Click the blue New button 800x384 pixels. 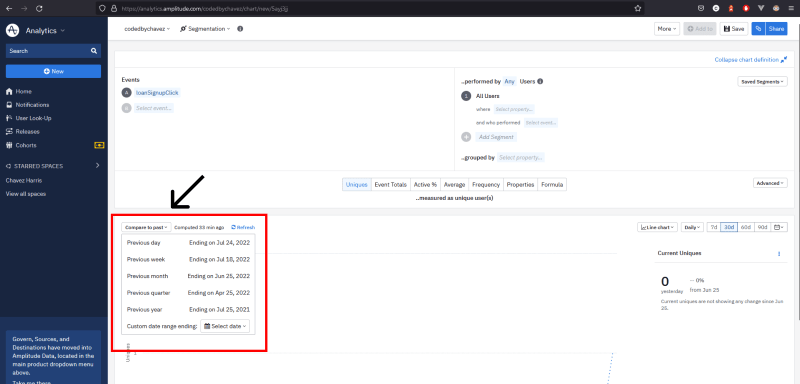click(x=54, y=71)
